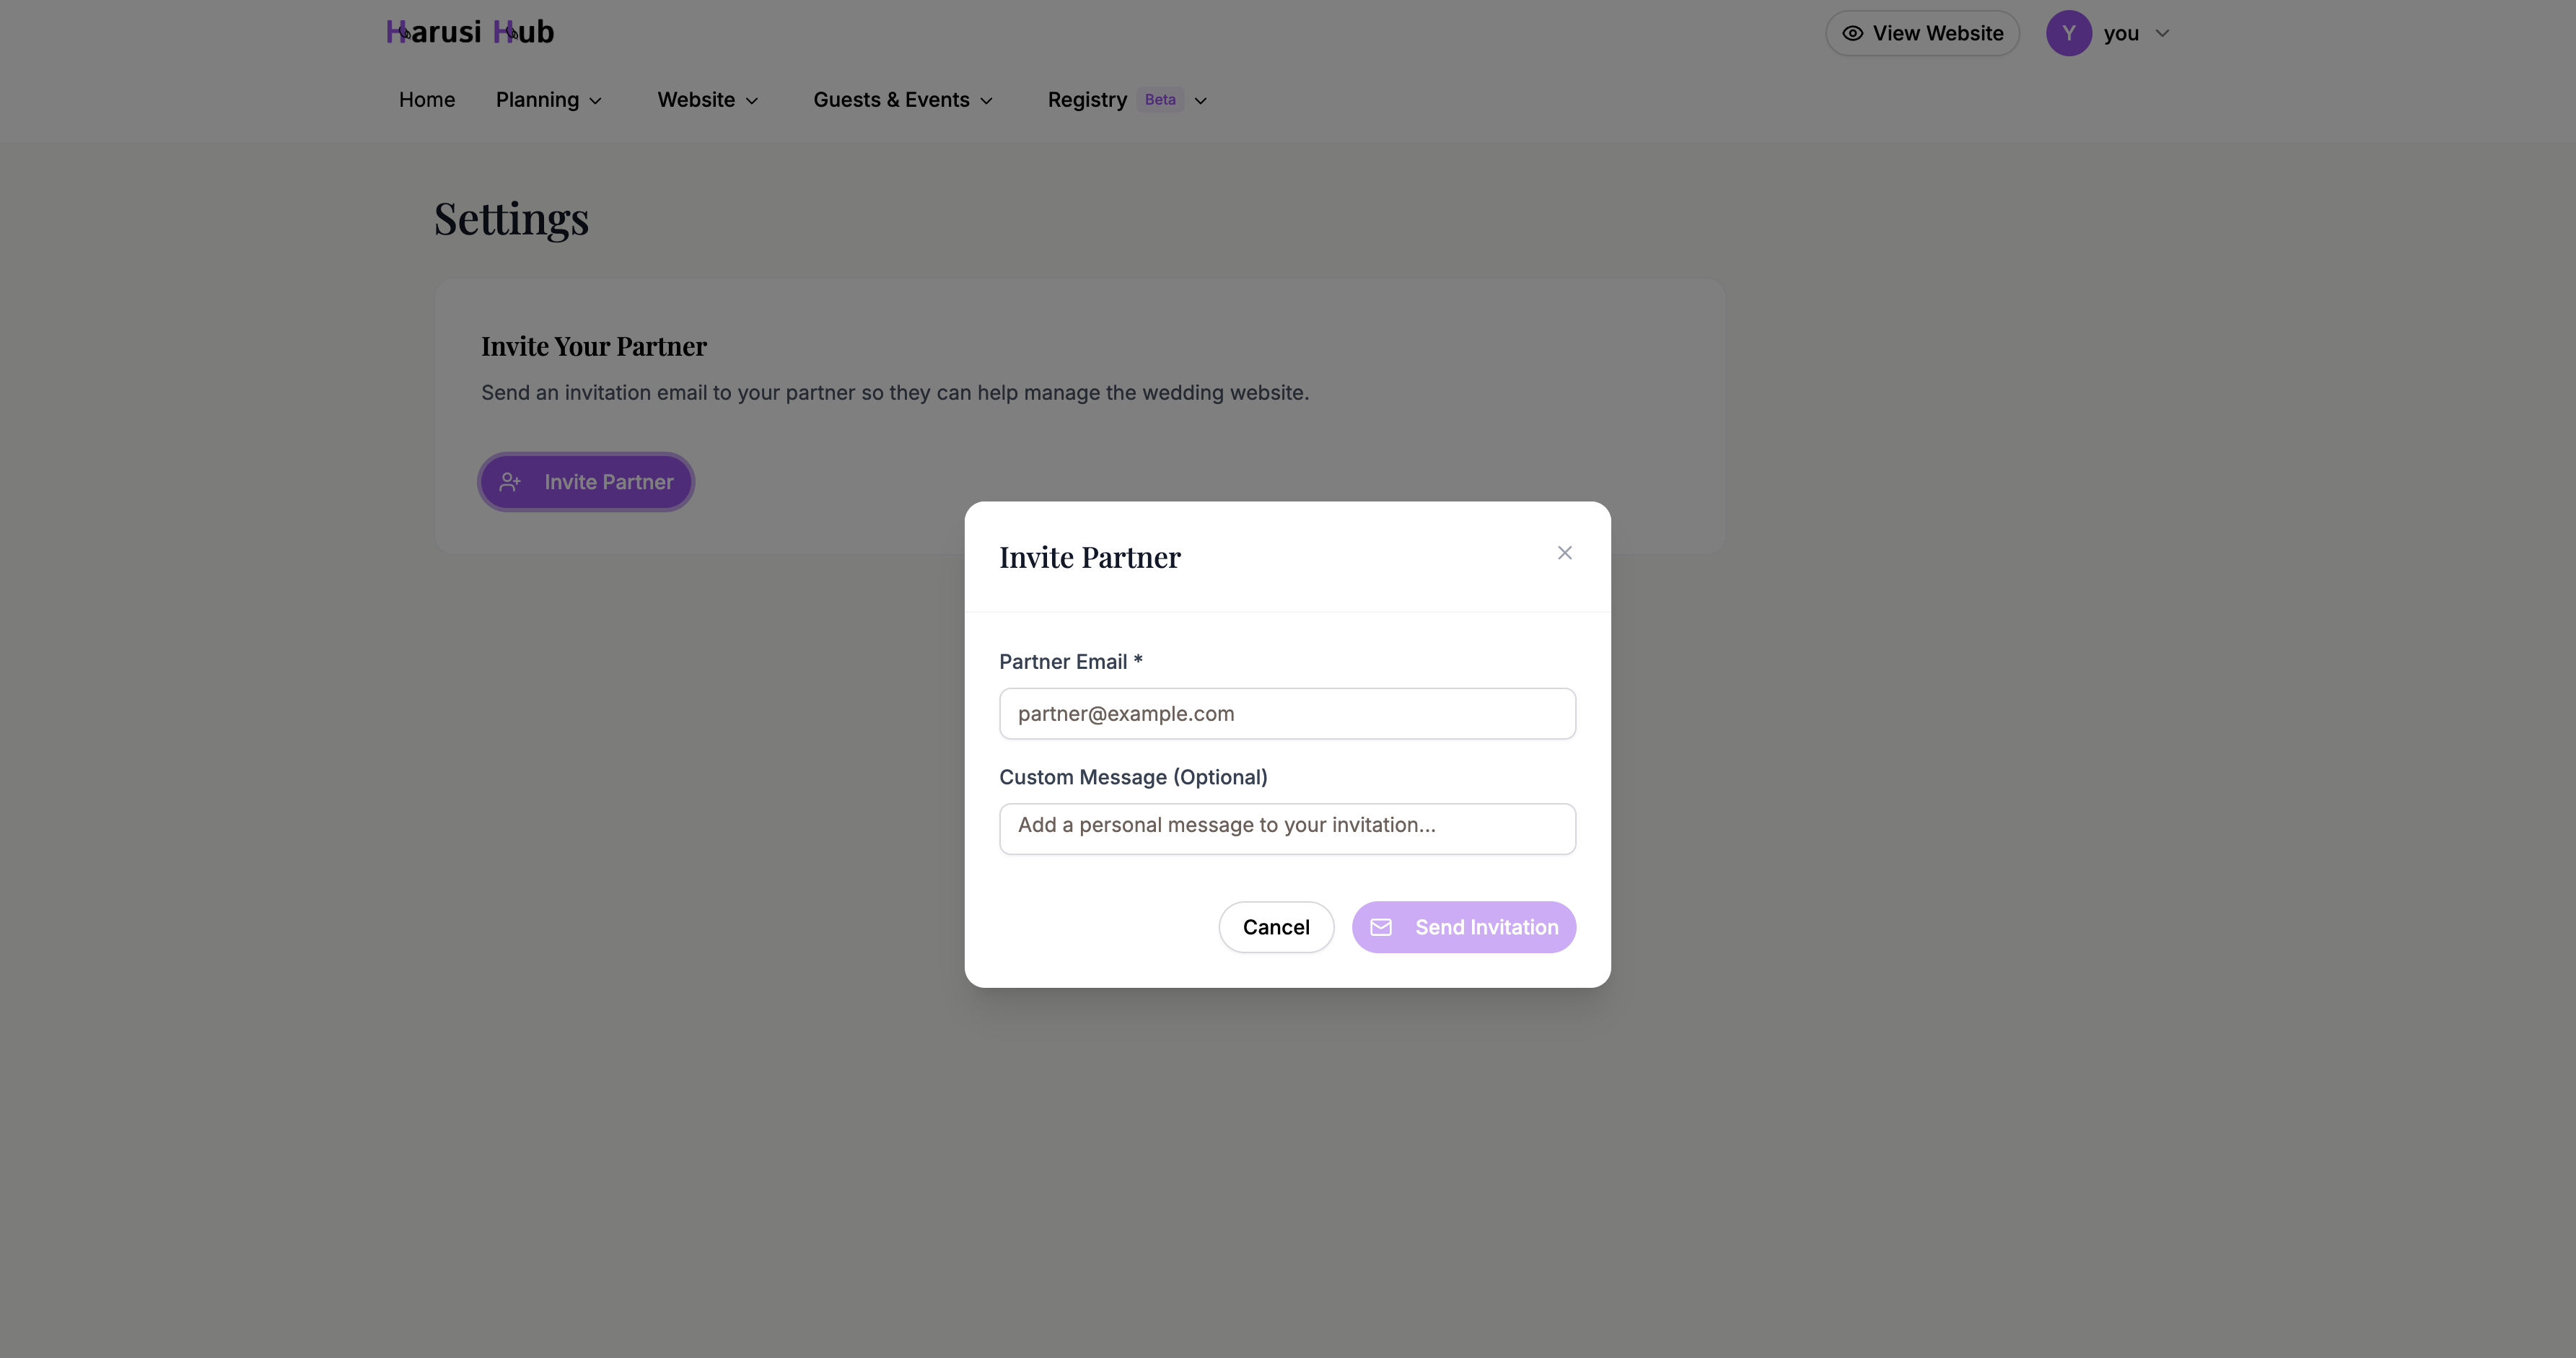Open View Website

point(1922,32)
